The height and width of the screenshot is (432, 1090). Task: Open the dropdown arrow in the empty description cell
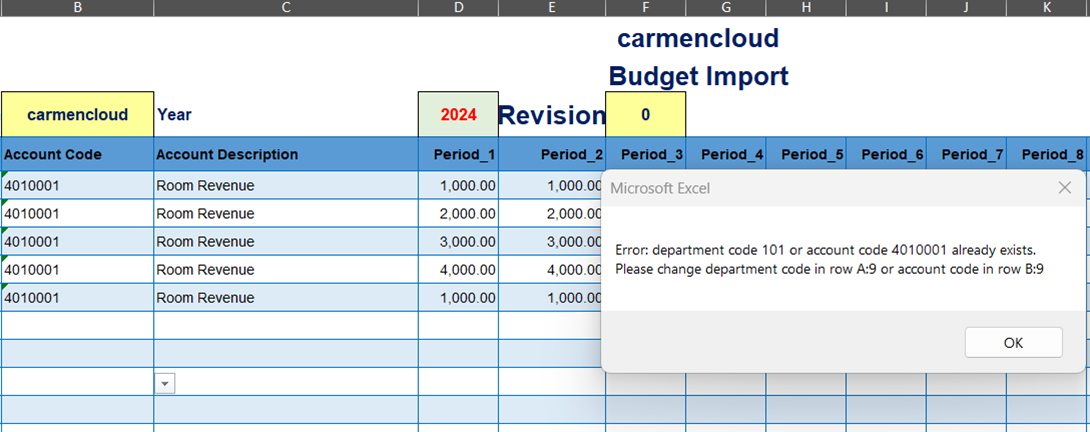pyautogui.click(x=166, y=383)
